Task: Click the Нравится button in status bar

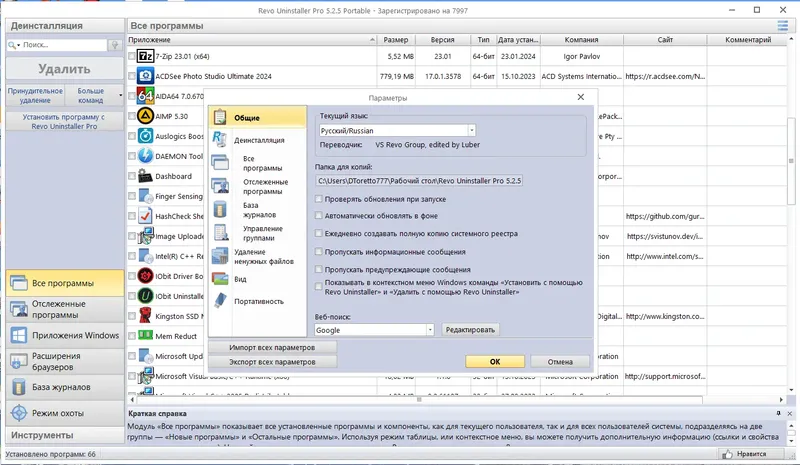Action: click(749, 453)
